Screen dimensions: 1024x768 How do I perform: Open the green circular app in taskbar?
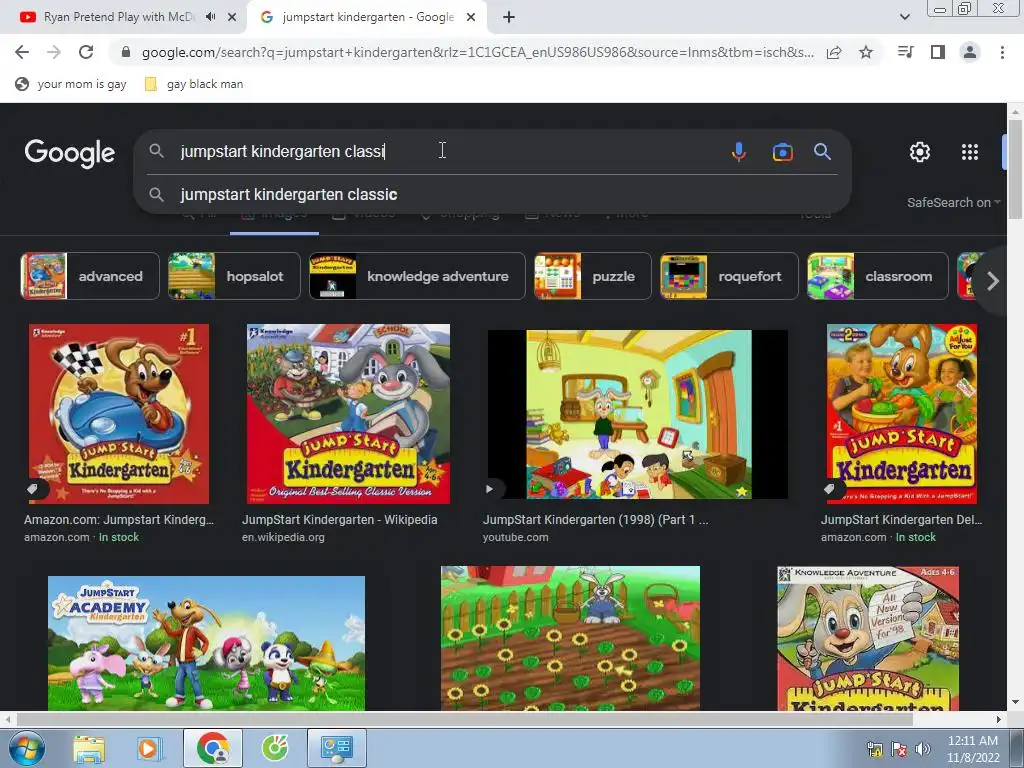pyautogui.click(x=275, y=748)
